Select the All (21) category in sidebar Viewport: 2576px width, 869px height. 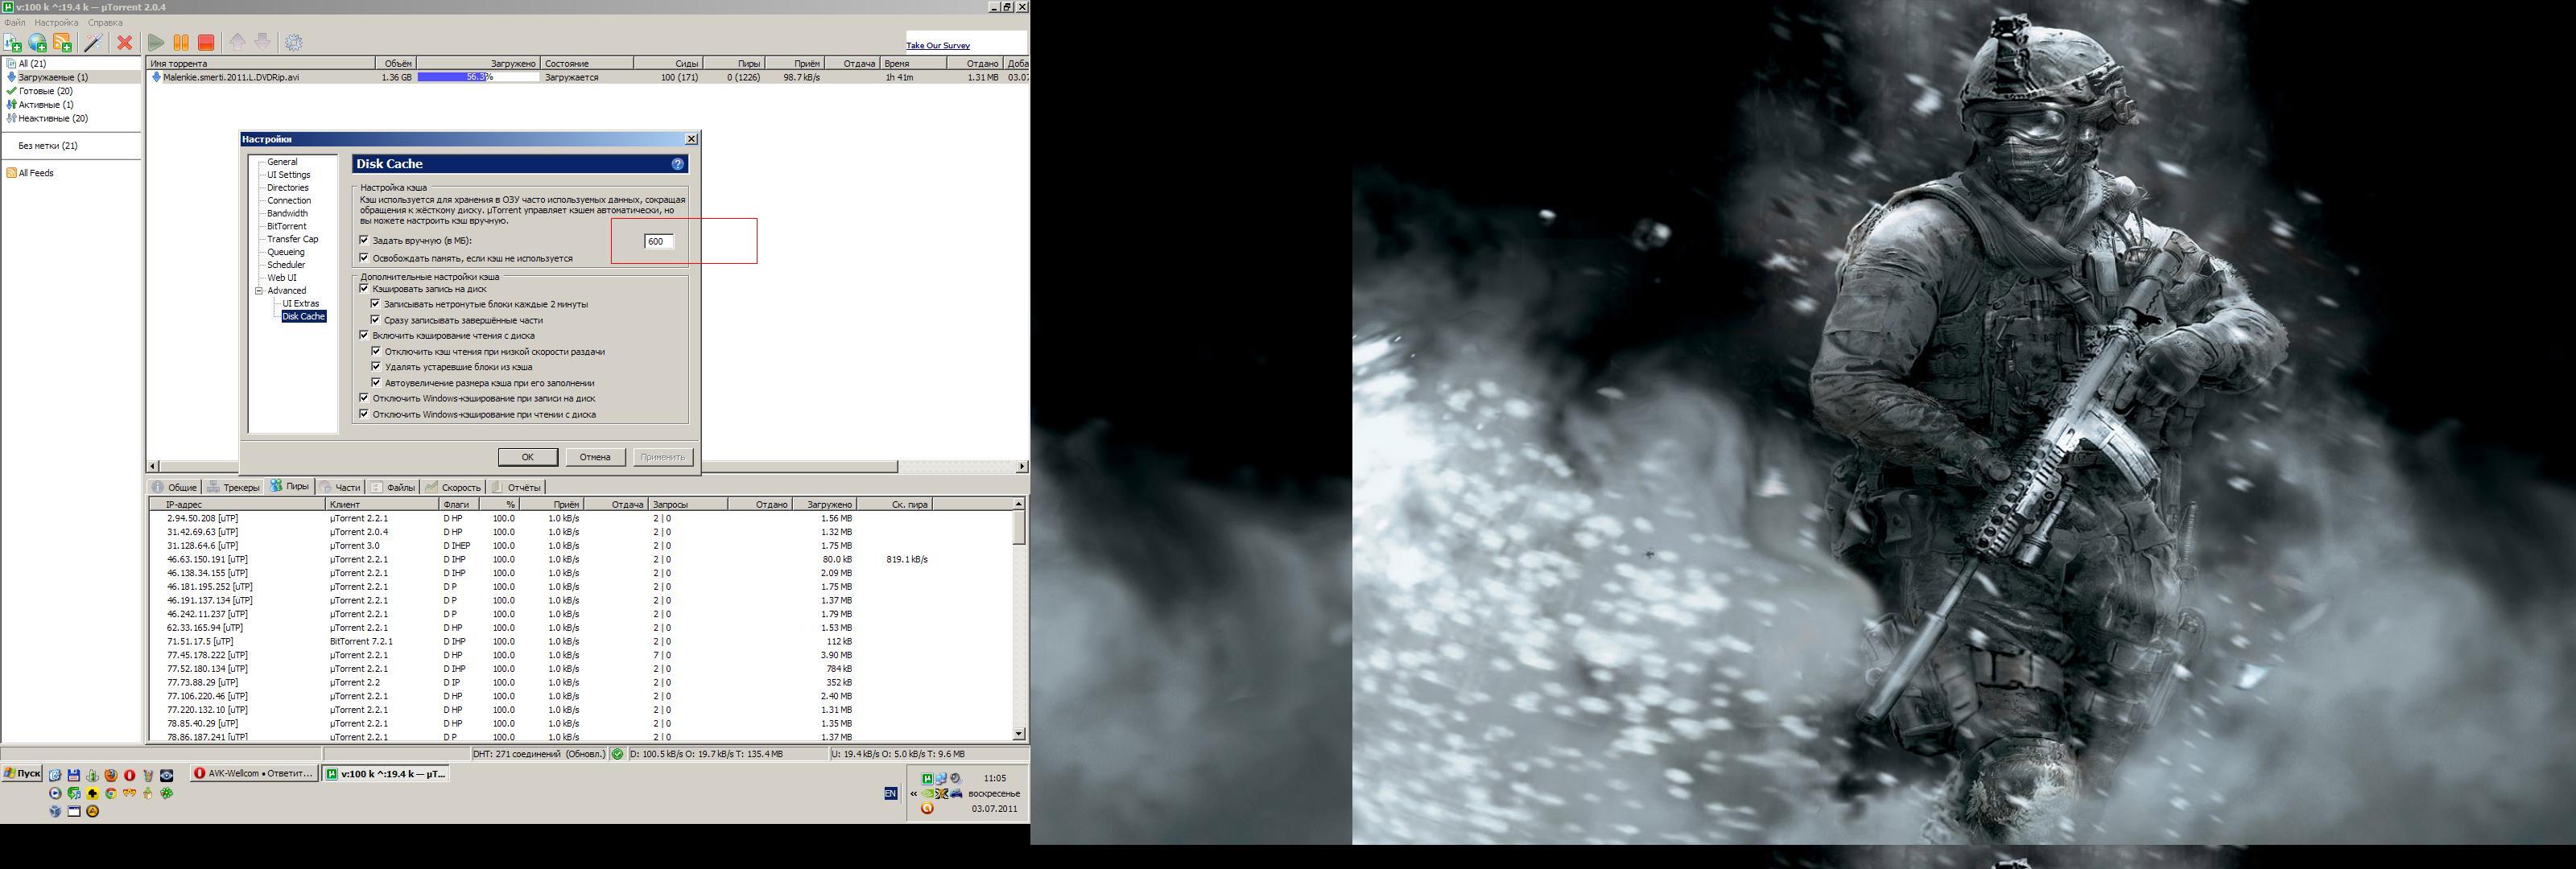coord(32,63)
